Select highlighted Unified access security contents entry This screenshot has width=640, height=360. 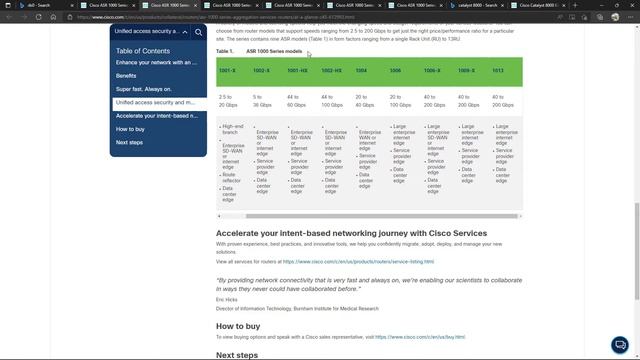[x=160, y=103]
